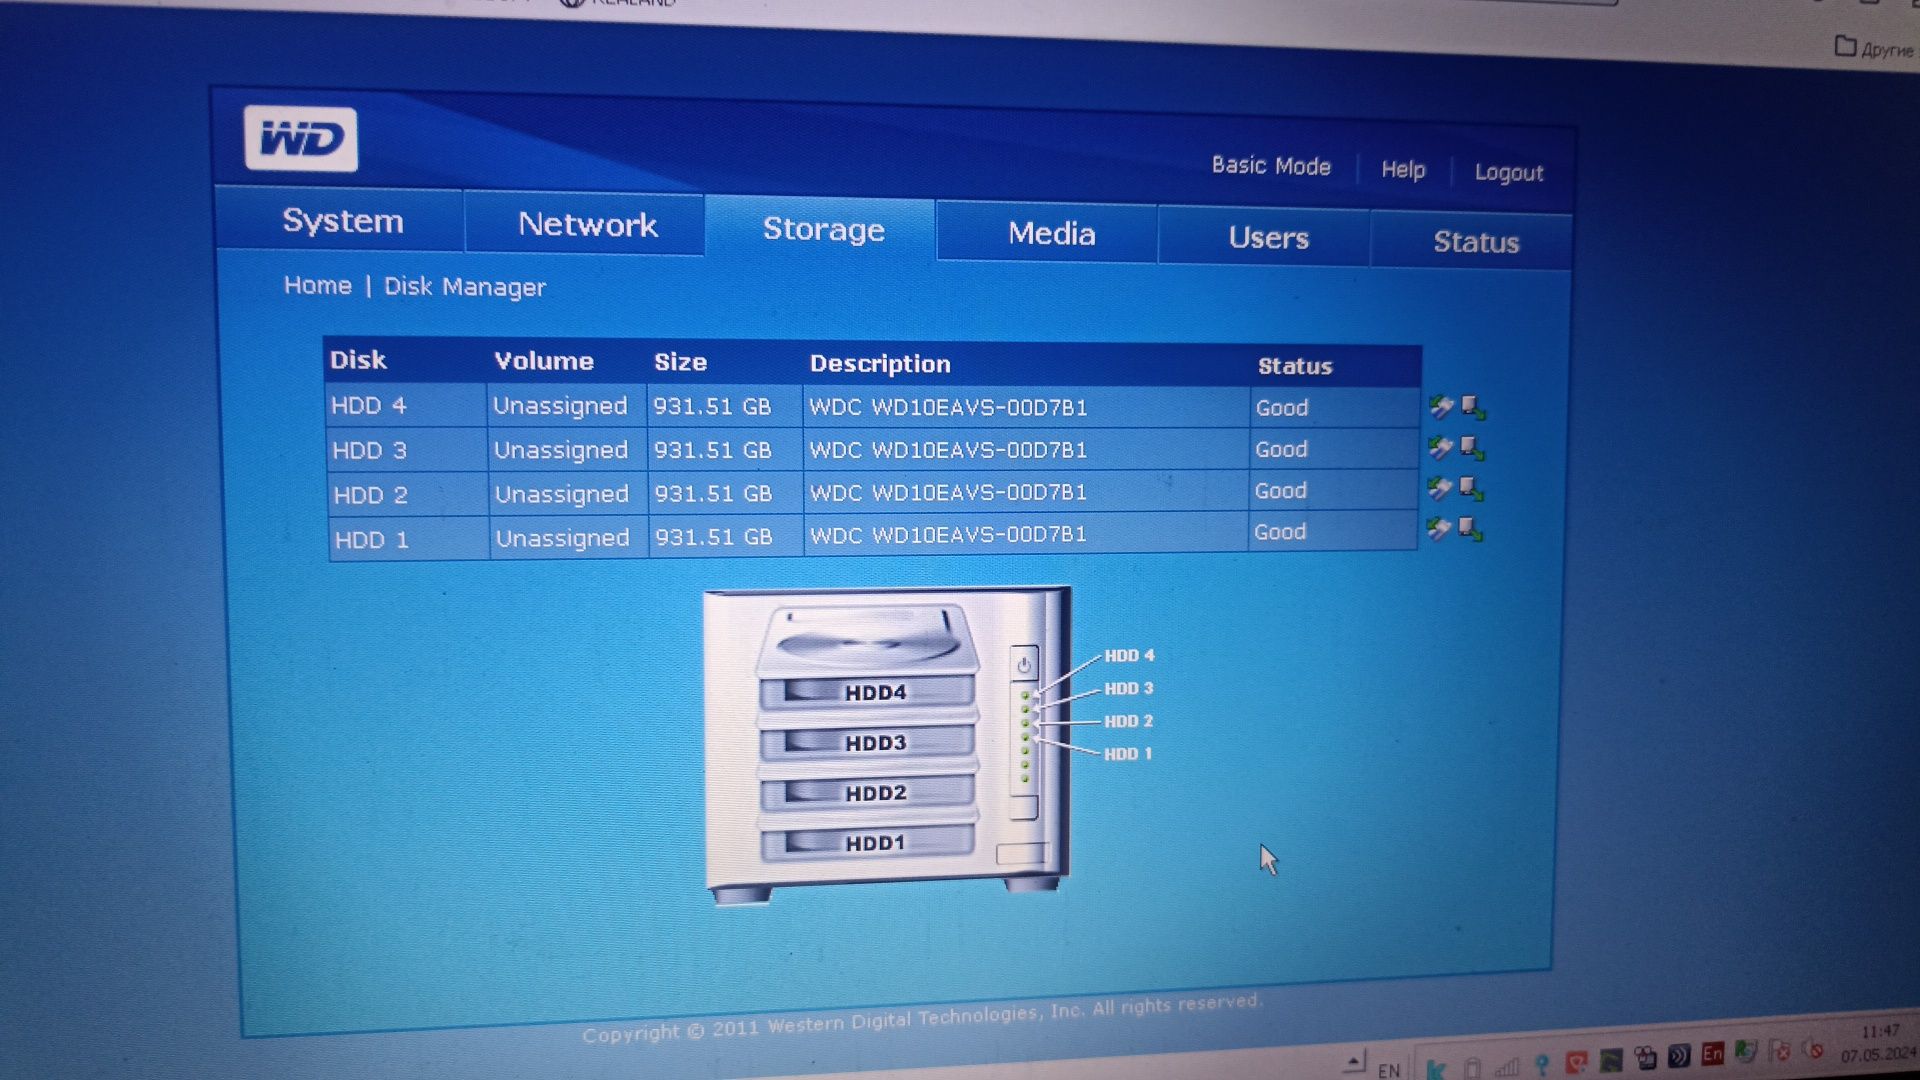Open the Media tab
The width and height of the screenshot is (1920, 1080).
(1051, 233)
